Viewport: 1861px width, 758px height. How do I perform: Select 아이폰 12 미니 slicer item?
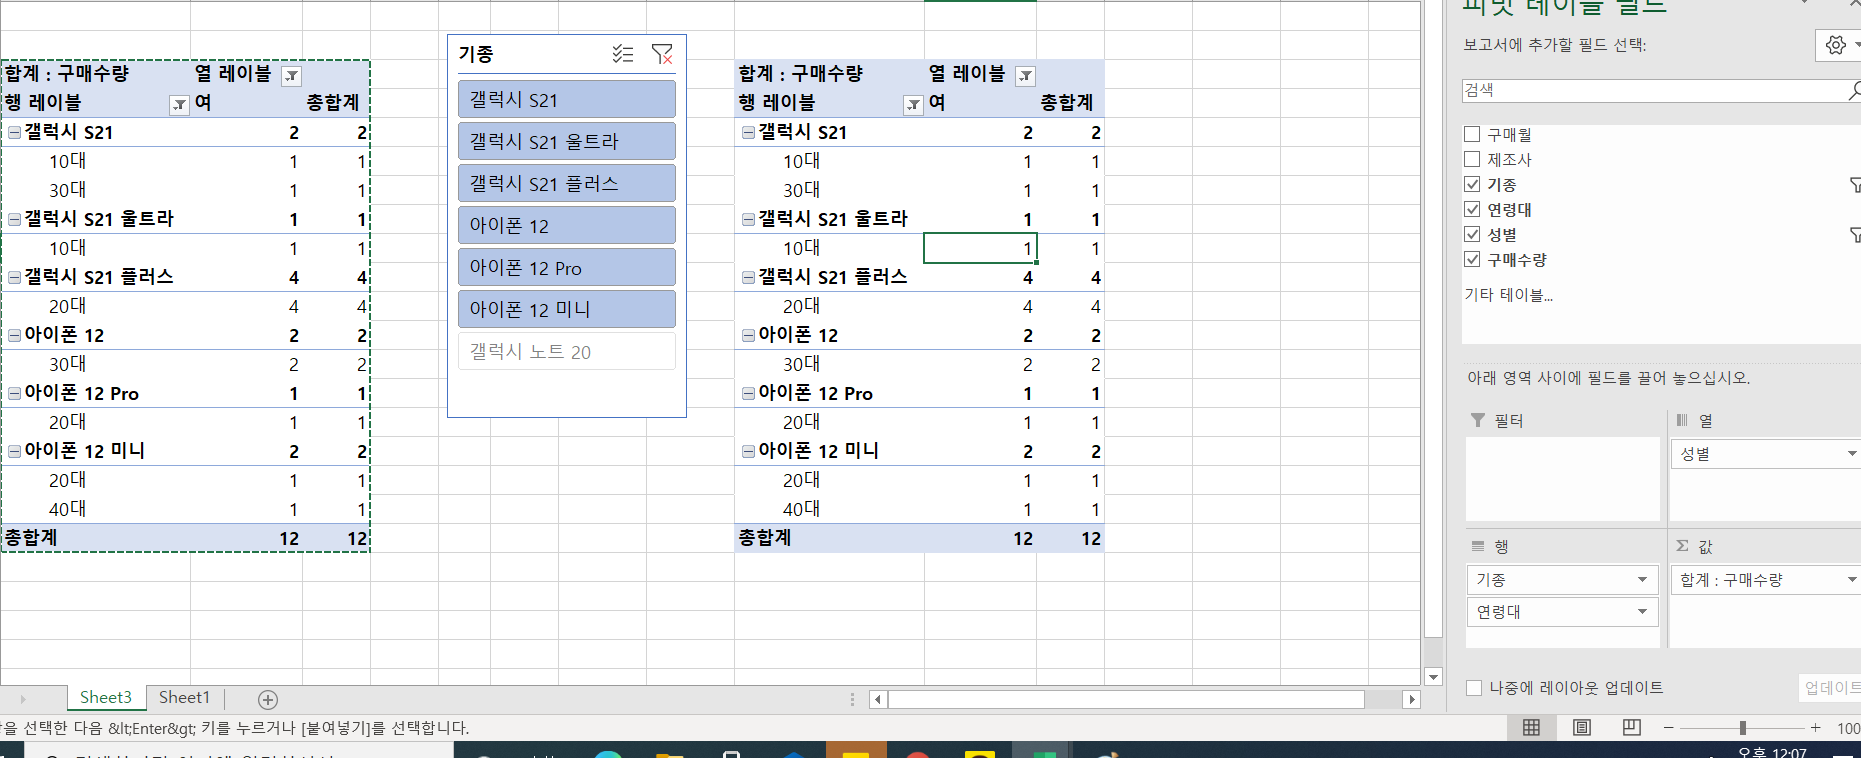[567, 309]
